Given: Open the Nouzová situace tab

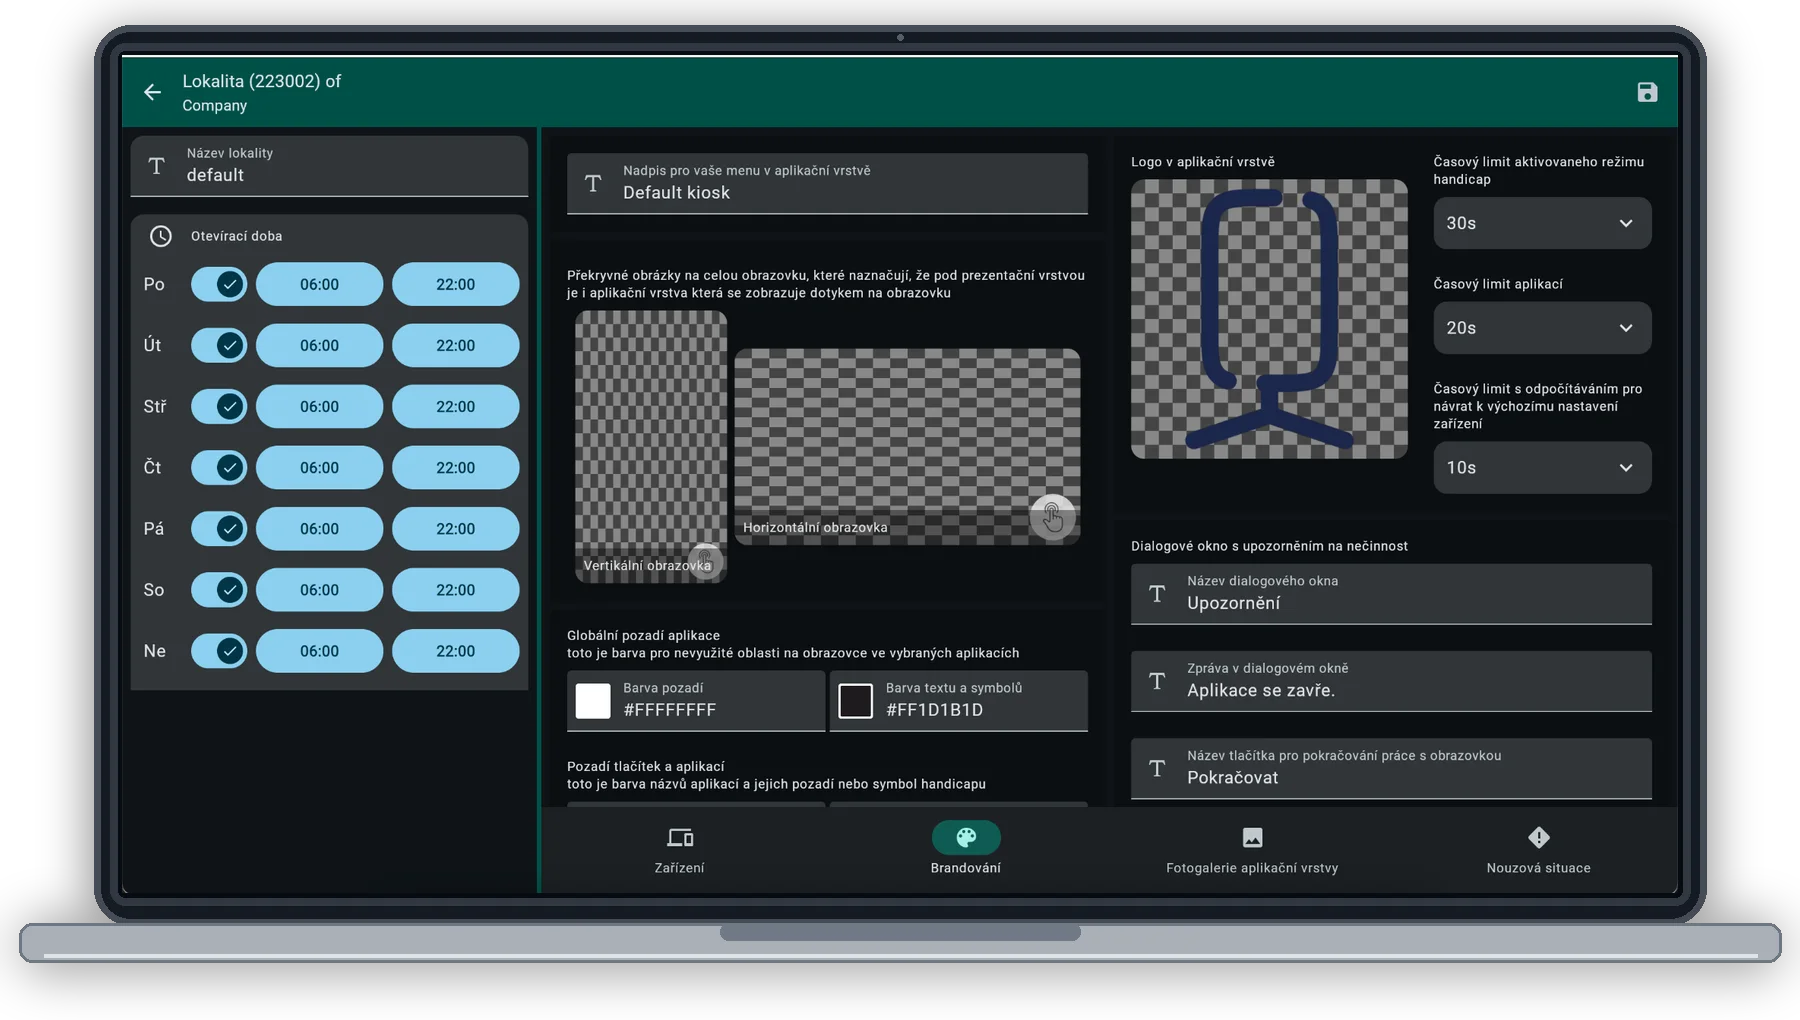Looking at the screenshot, I should click(x=1538, y=850).
